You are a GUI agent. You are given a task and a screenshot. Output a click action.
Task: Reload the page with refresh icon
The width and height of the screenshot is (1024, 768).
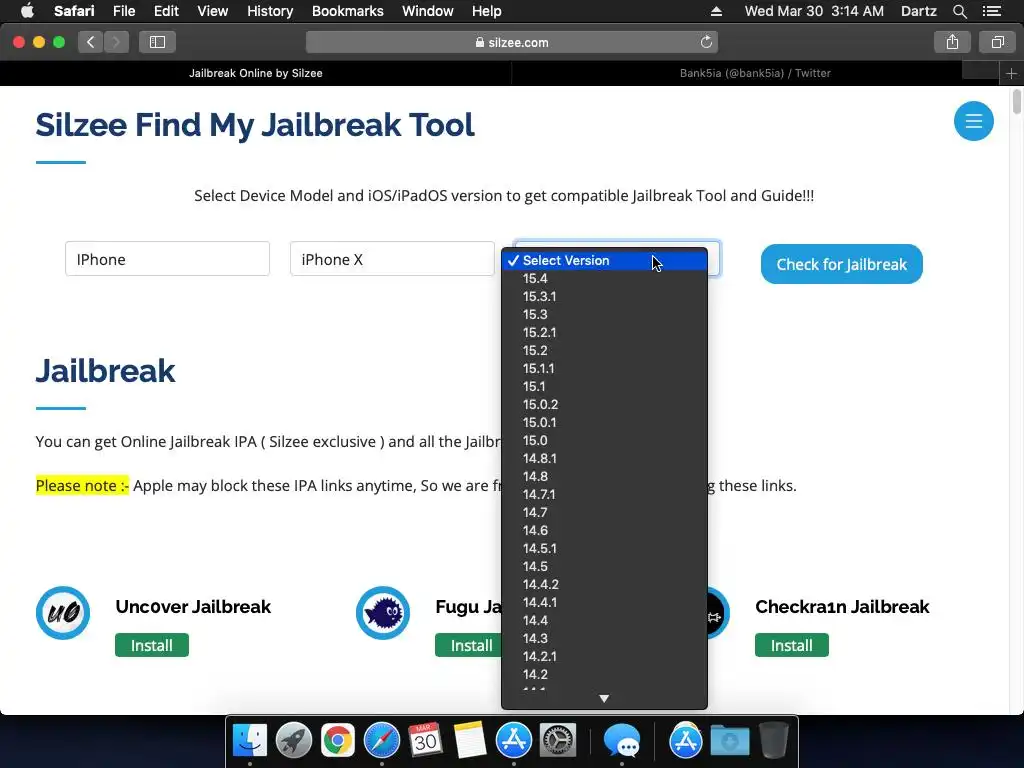[706, 42]
